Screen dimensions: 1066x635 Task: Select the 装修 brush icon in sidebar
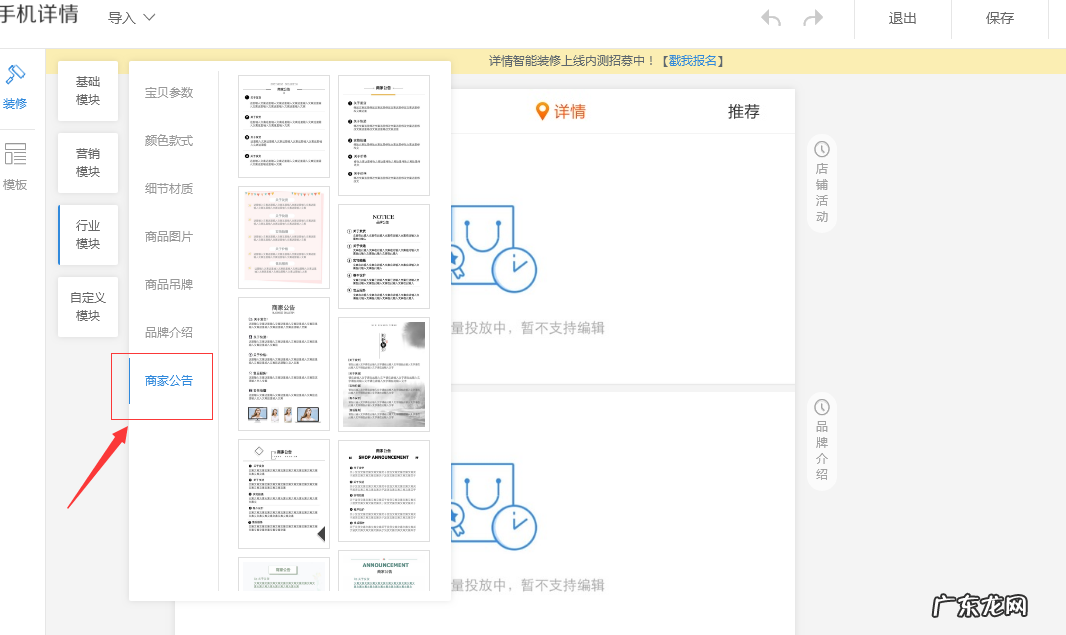click(x=16, y=82)
